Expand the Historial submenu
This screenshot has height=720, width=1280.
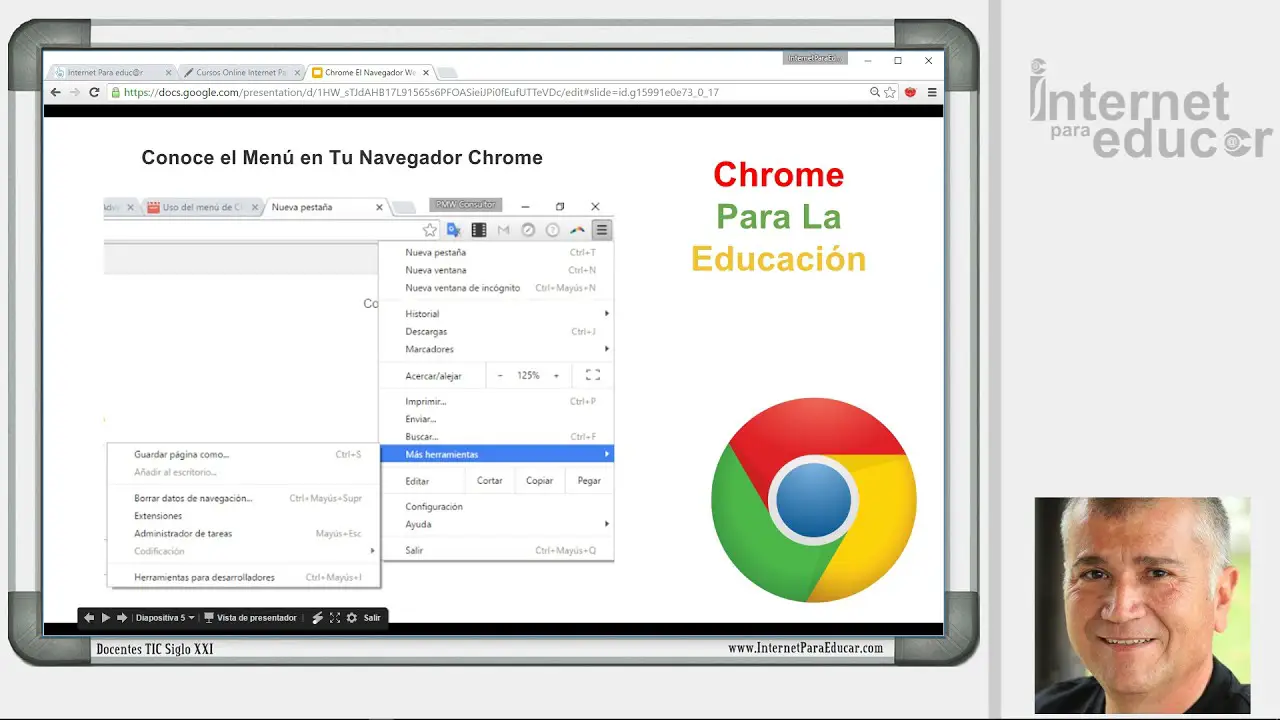coord(496,314)
